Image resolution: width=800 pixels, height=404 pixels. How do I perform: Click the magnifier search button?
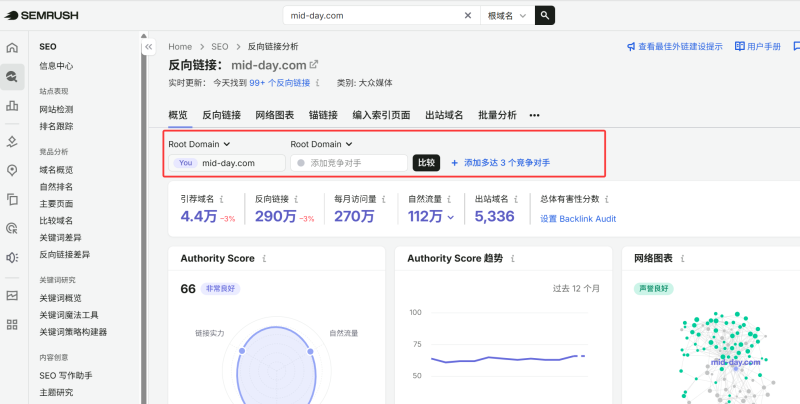click(x=544, y=15)
